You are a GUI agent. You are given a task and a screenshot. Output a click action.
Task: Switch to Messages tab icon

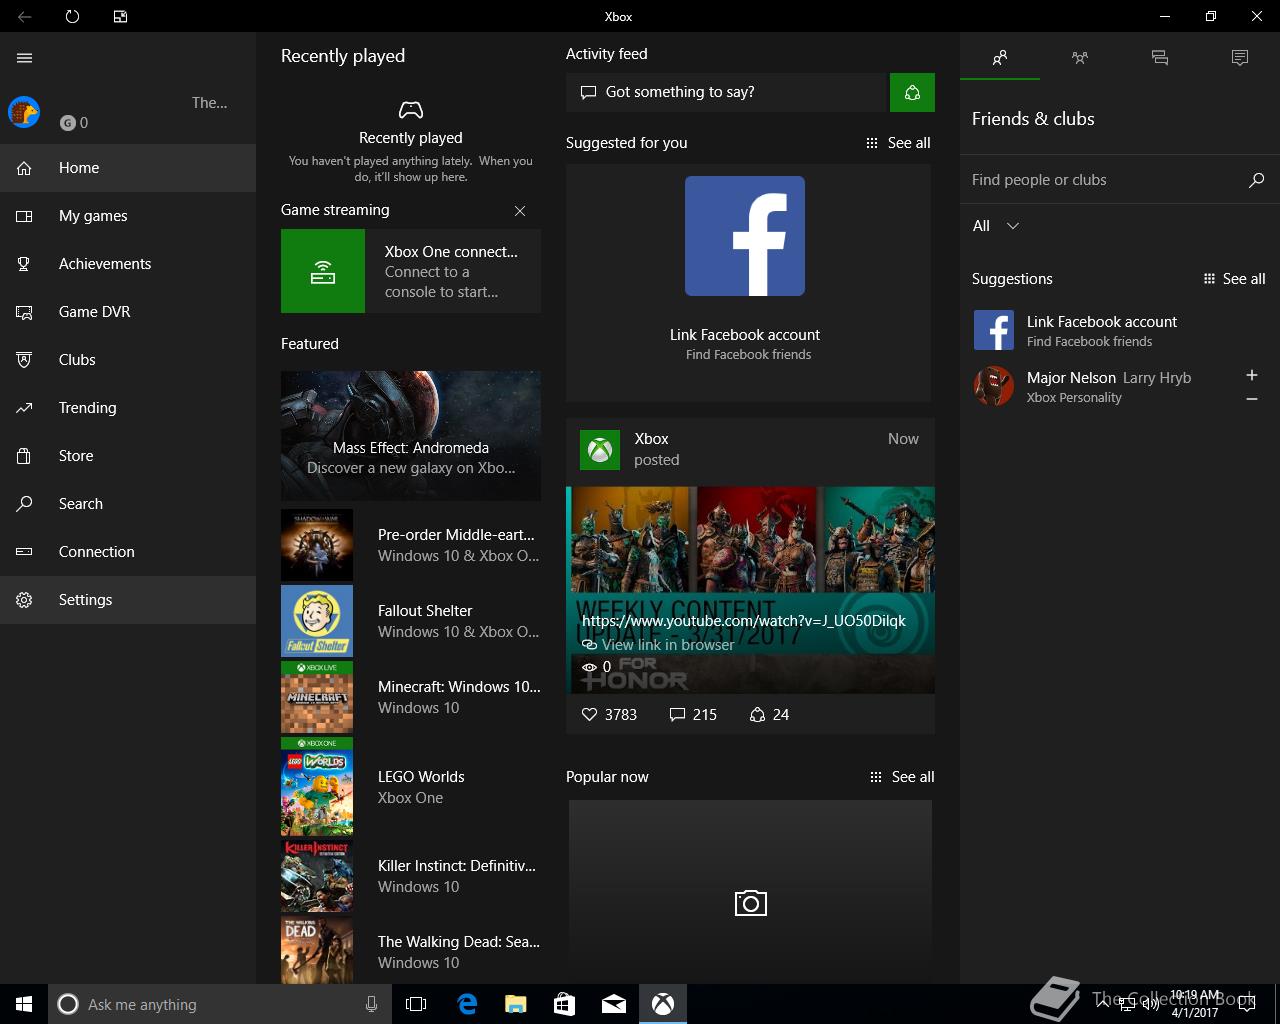1160,58
